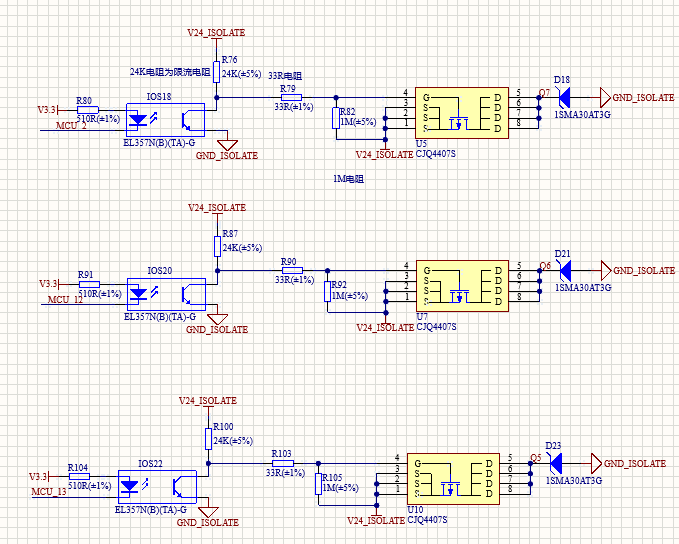Select the D23 diode symbol

[555, 464]
